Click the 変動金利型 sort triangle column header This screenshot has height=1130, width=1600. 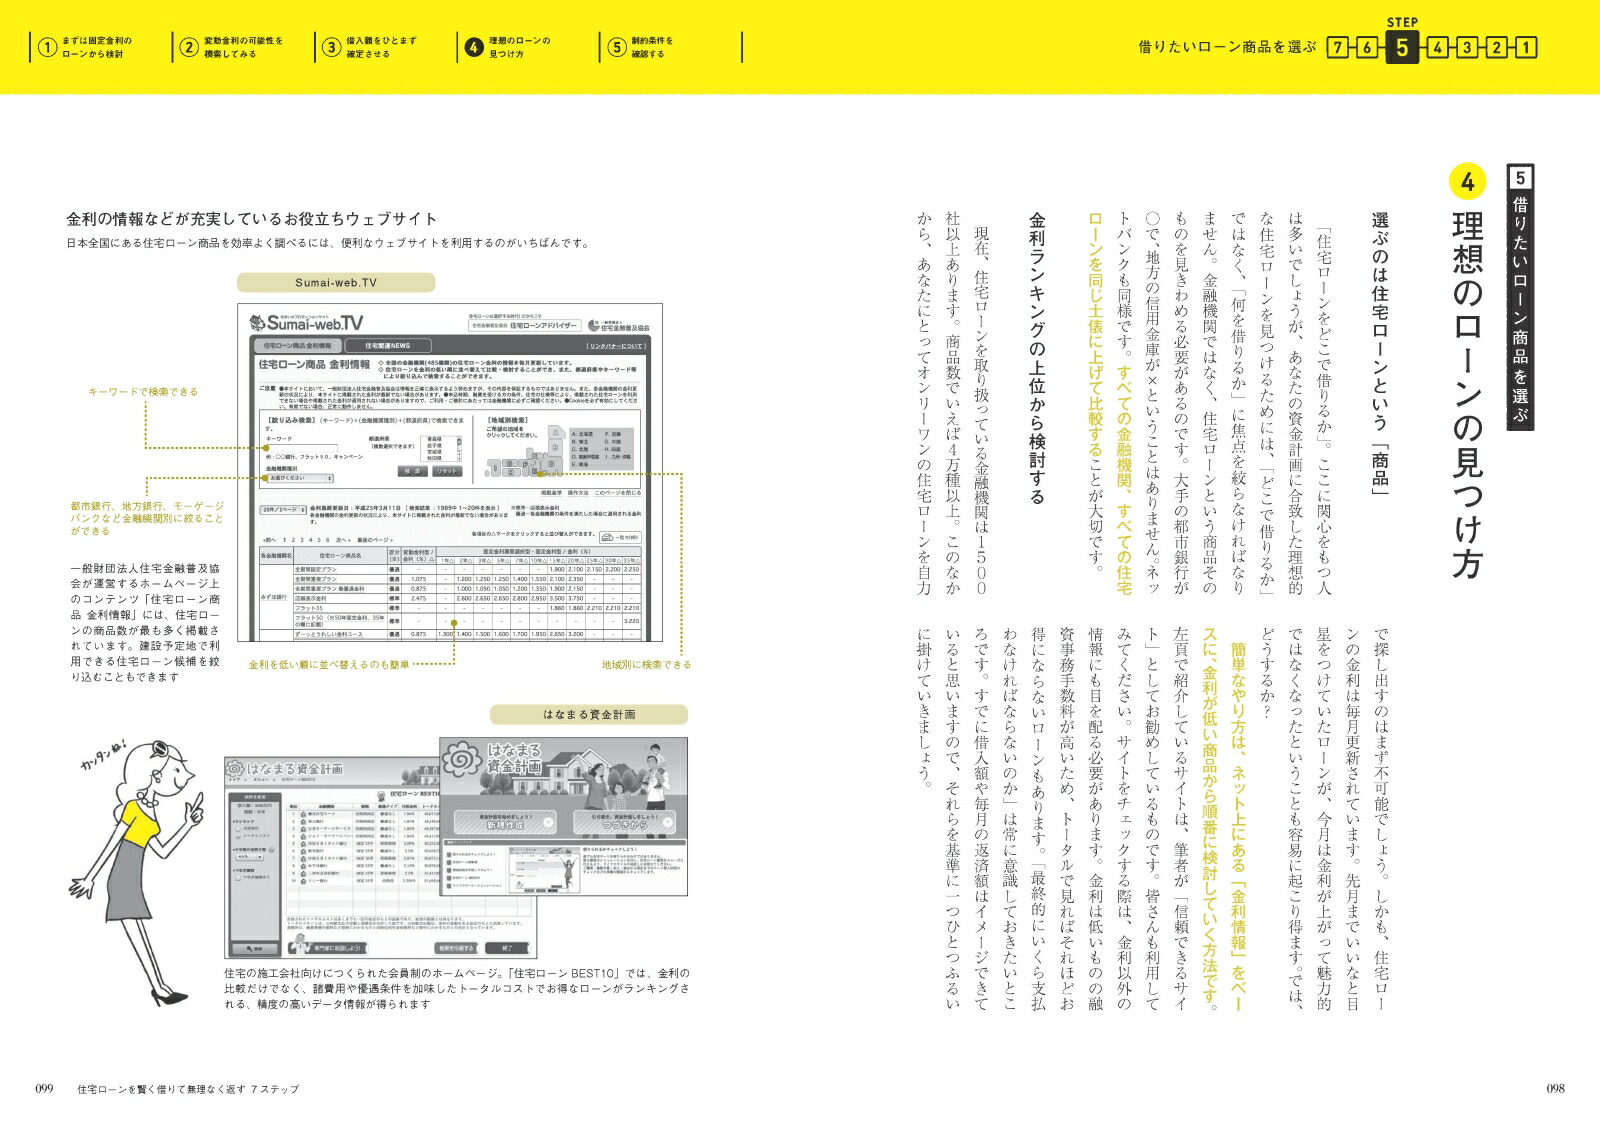point(418,555)
